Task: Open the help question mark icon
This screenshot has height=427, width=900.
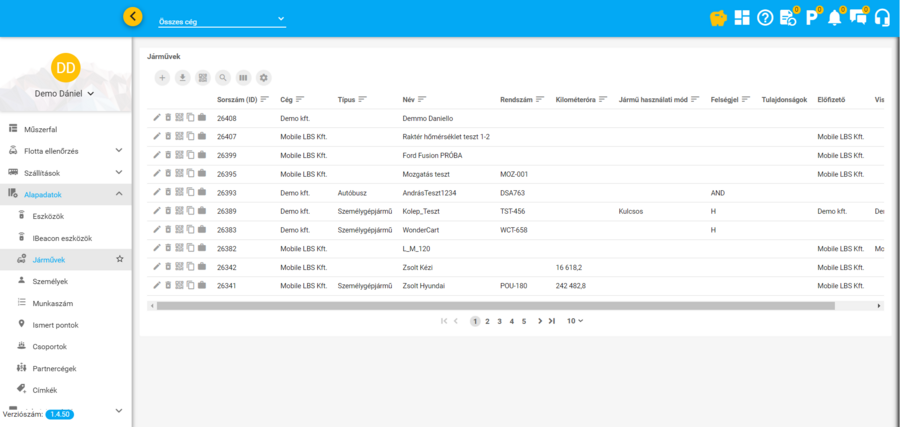Action: 765,18
